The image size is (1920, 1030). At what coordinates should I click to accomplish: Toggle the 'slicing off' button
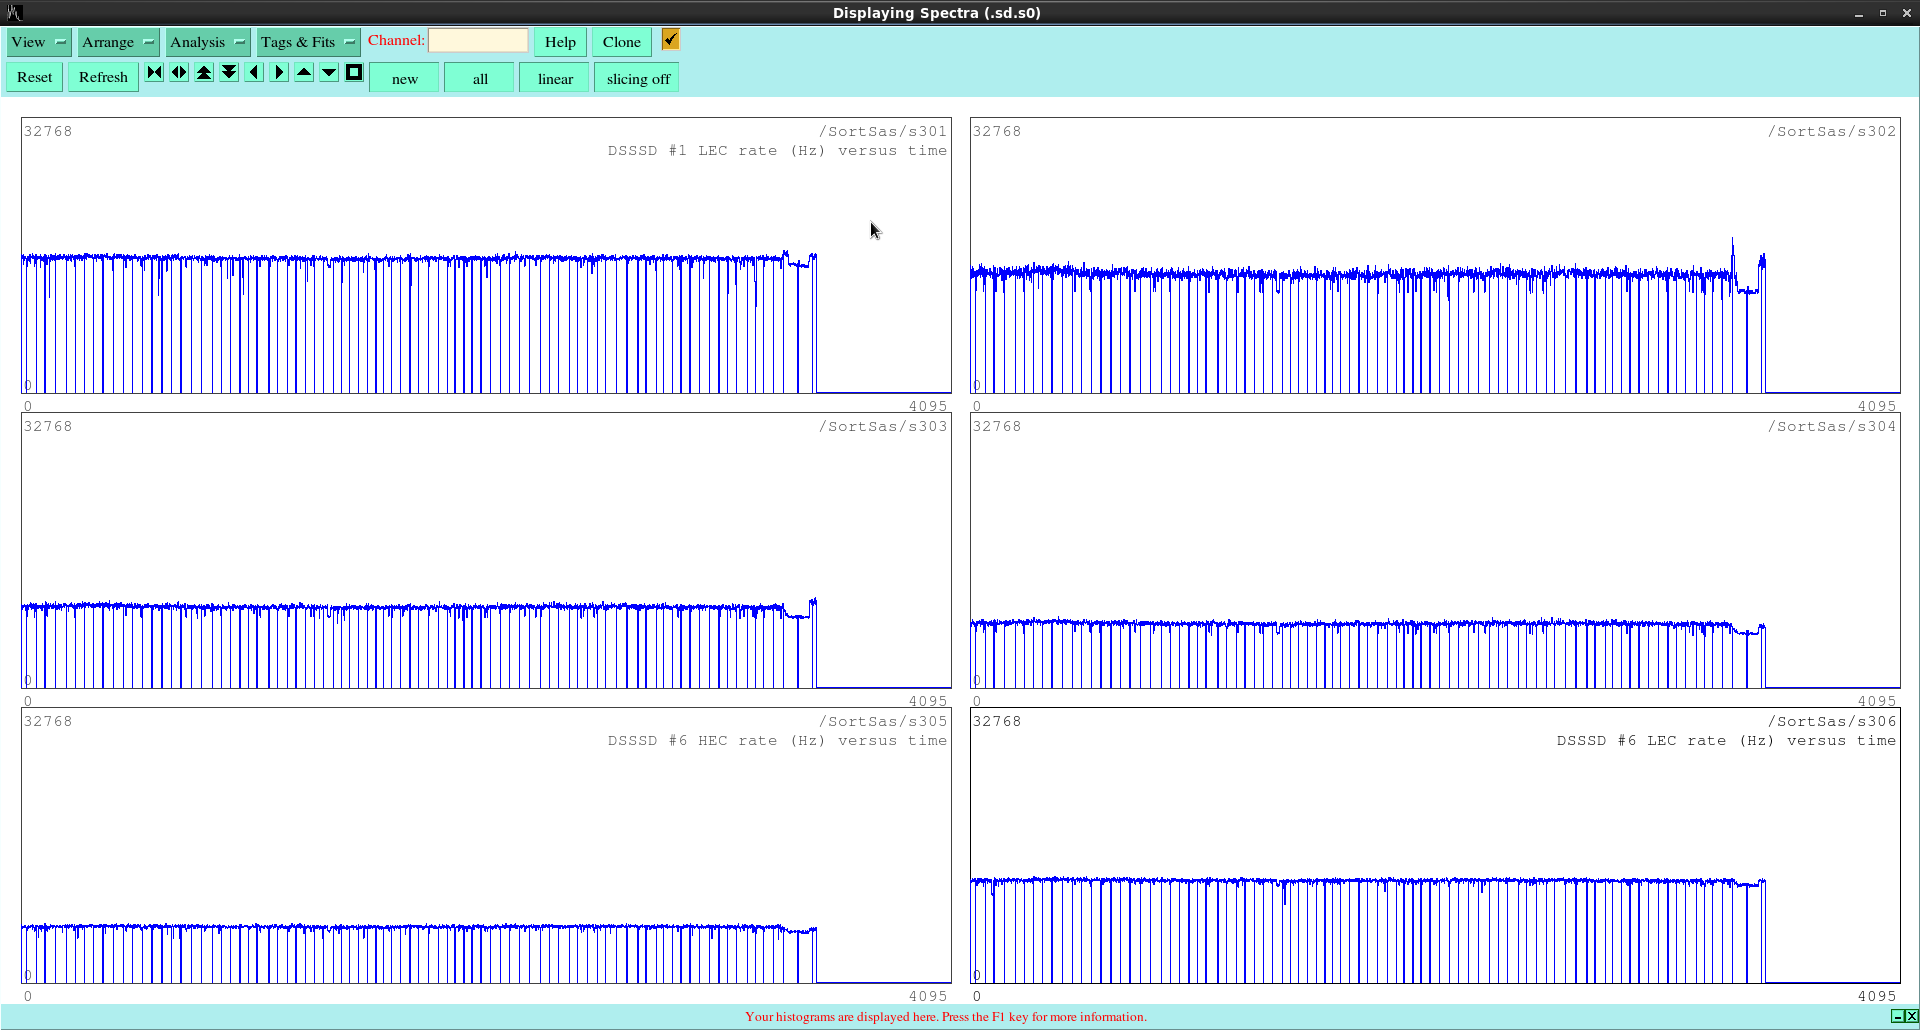pyautogui.click(x=638, y=79)
